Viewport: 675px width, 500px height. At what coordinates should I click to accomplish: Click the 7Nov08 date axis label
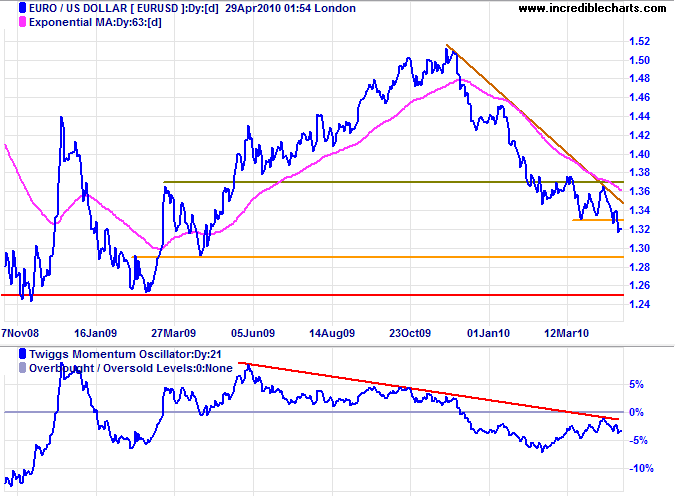coord(20,333)
